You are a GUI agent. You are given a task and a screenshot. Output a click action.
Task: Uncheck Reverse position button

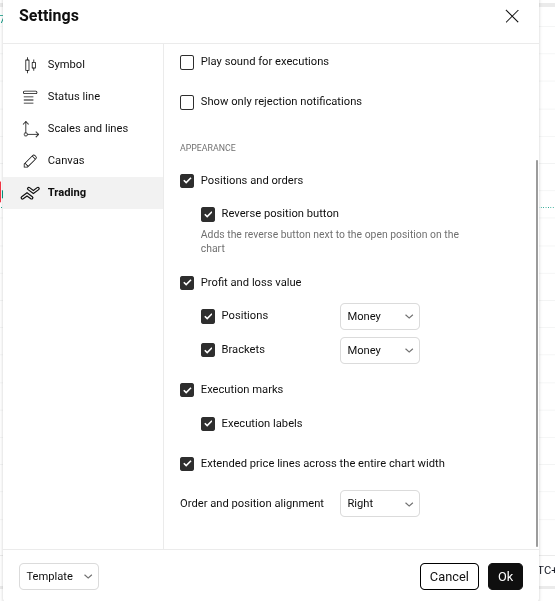tap(208, 214)
